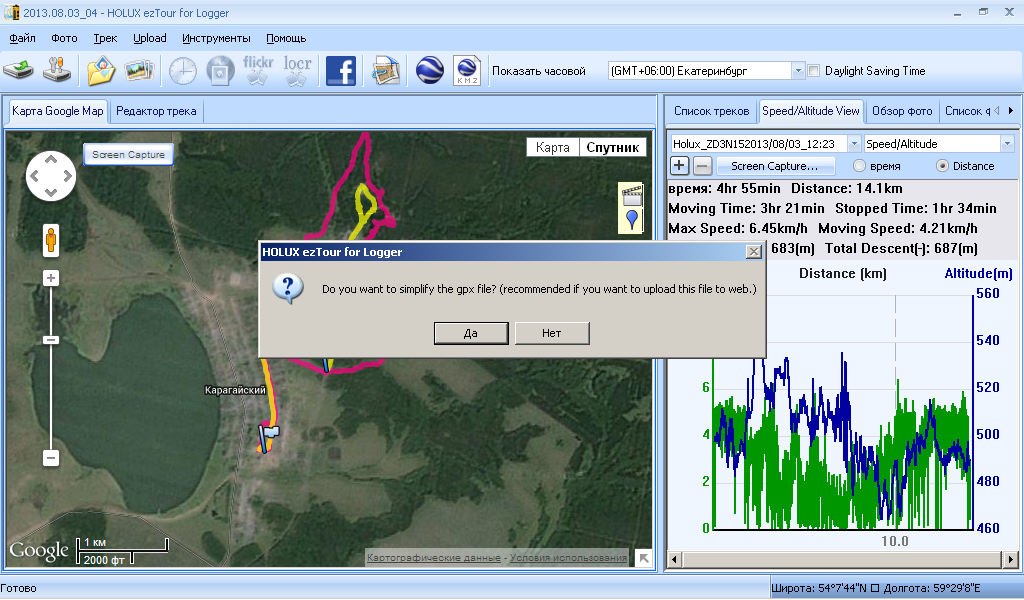1024x600 pixels.
Task: Click the chart zoom-out minus button
Action: pos(702,165)
